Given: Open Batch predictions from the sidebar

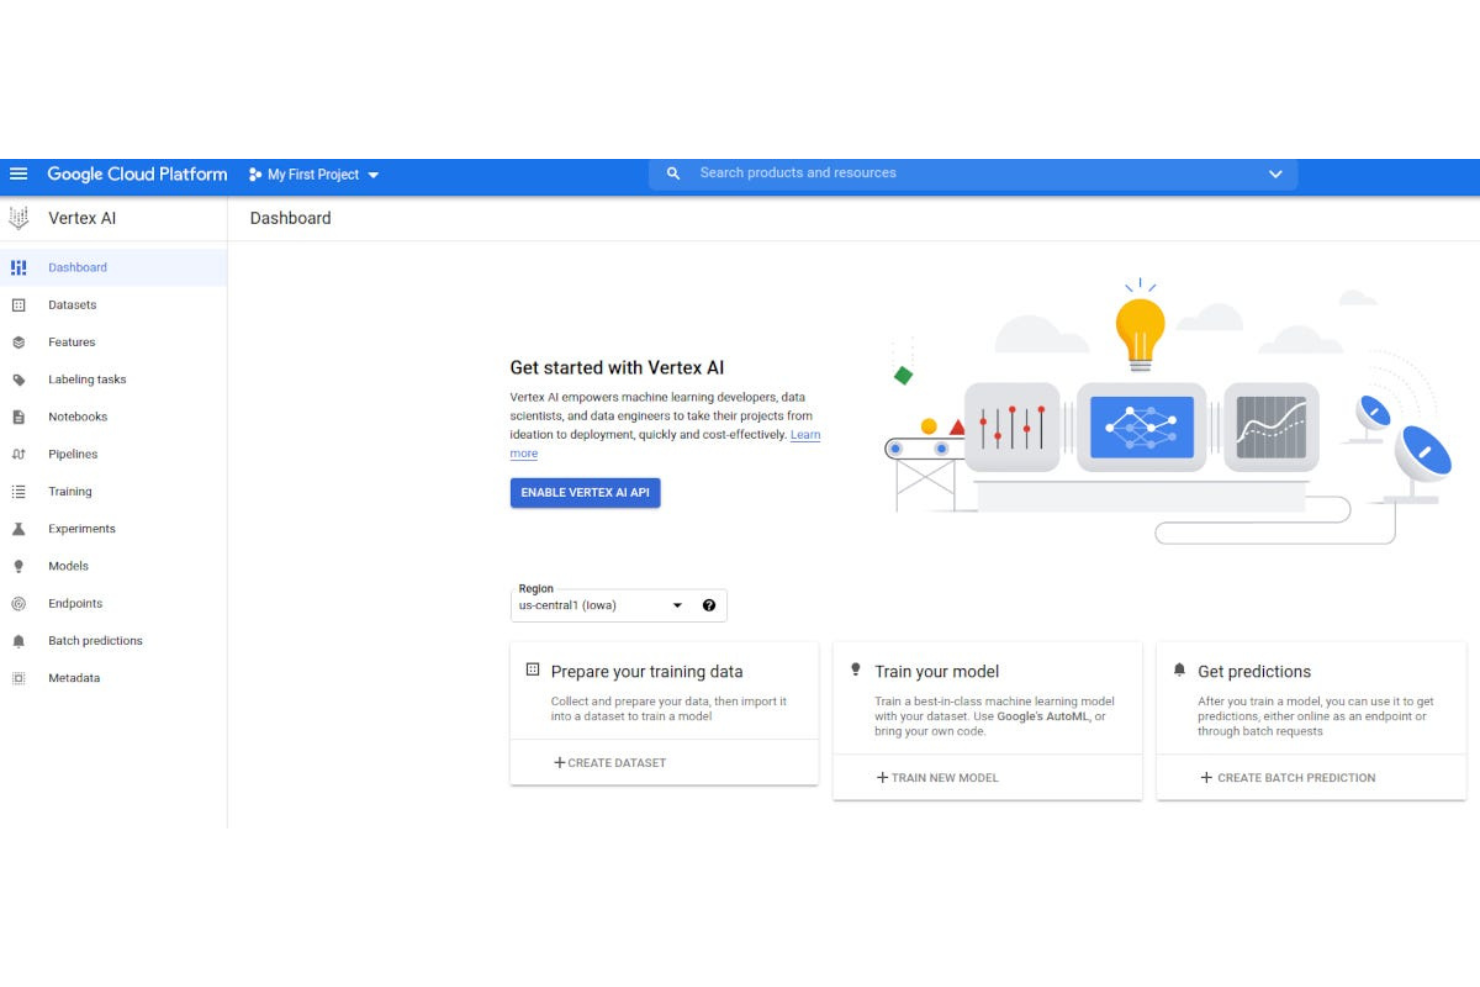Looking at the screenshot, I should pos(113,641).
